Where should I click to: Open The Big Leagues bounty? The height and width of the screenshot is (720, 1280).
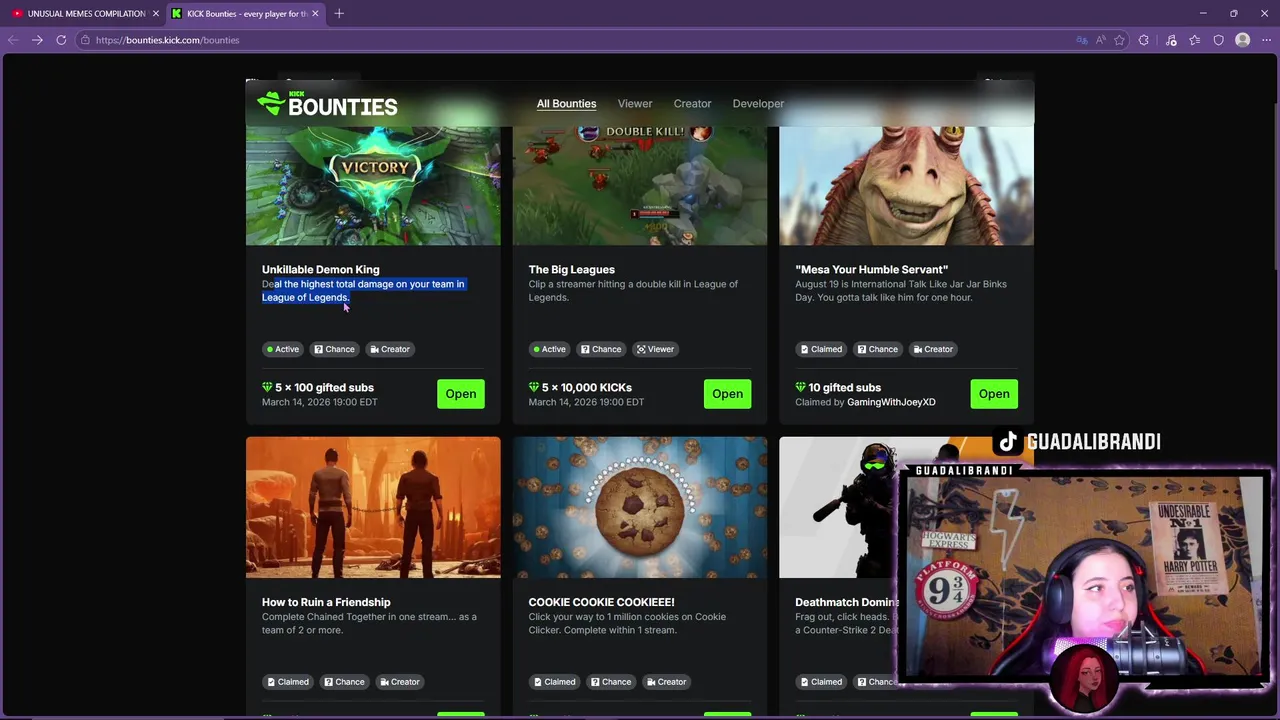click(727, 394)
